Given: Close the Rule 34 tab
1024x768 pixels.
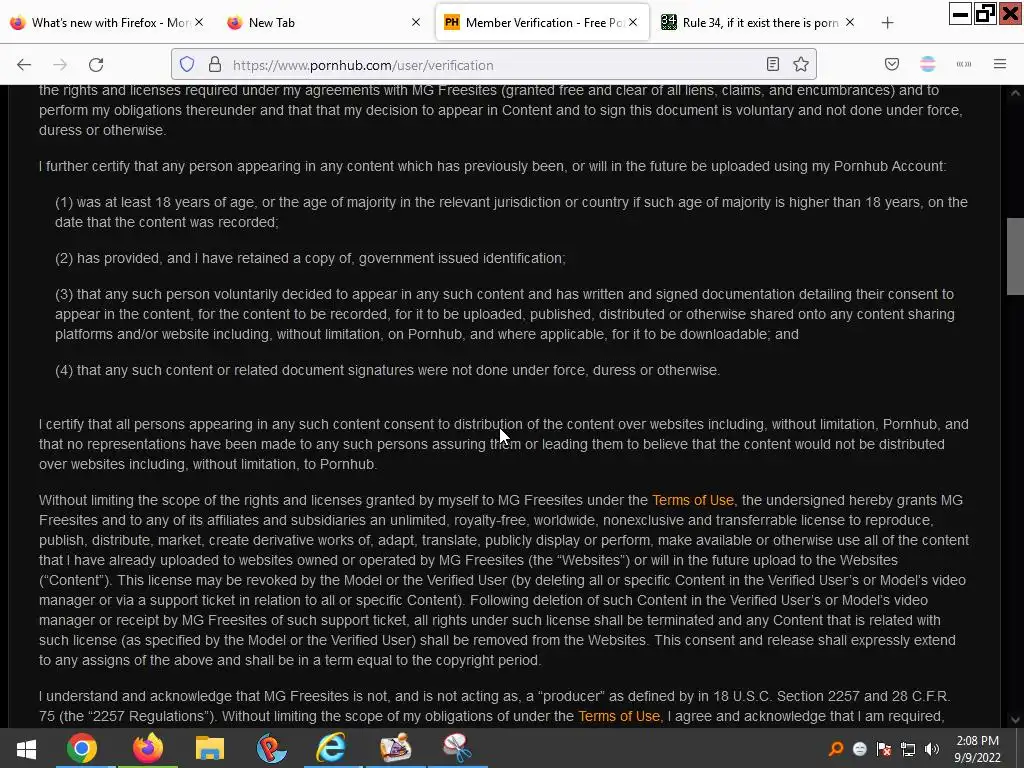Looking at the screenshot, I should (x=850, y=22).
